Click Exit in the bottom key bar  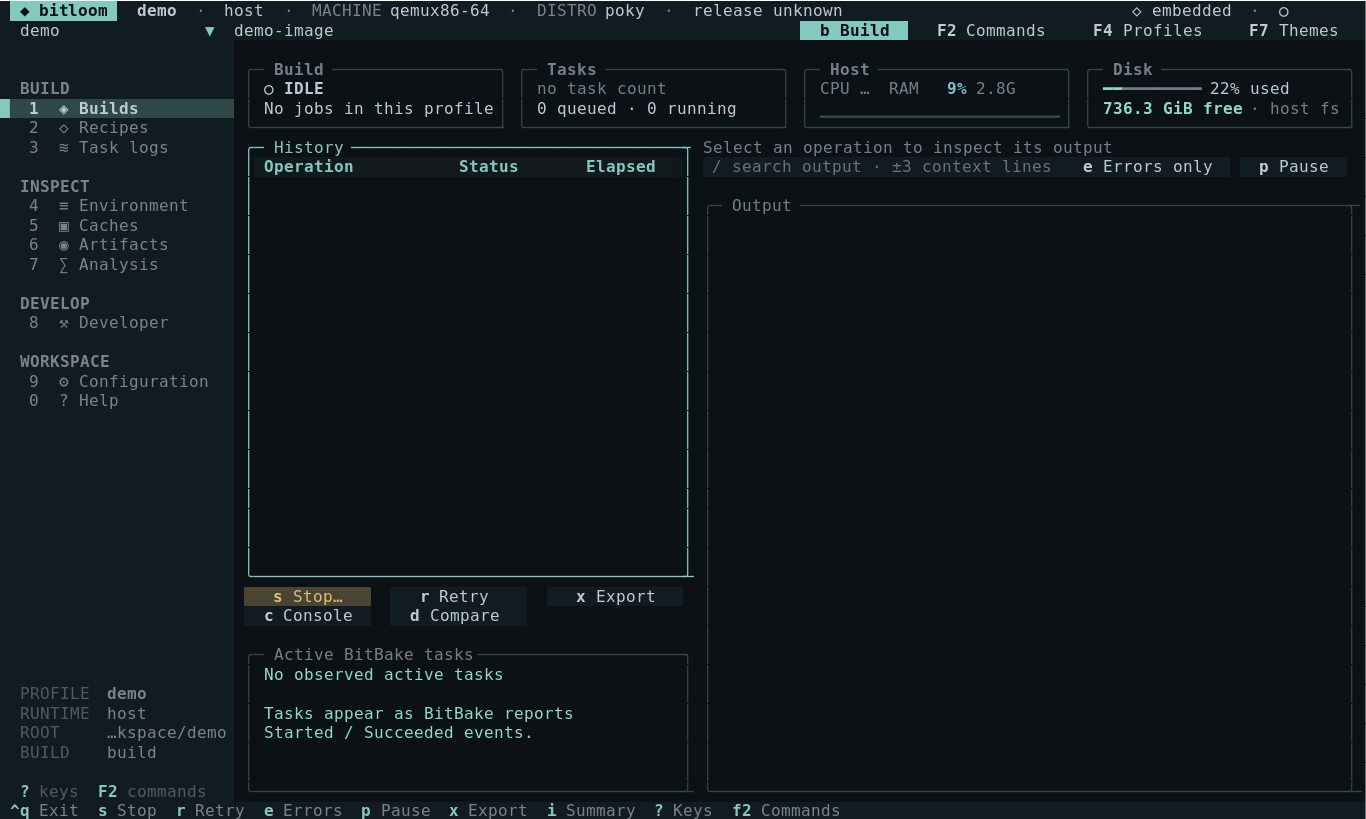click(x=44, y=810)
